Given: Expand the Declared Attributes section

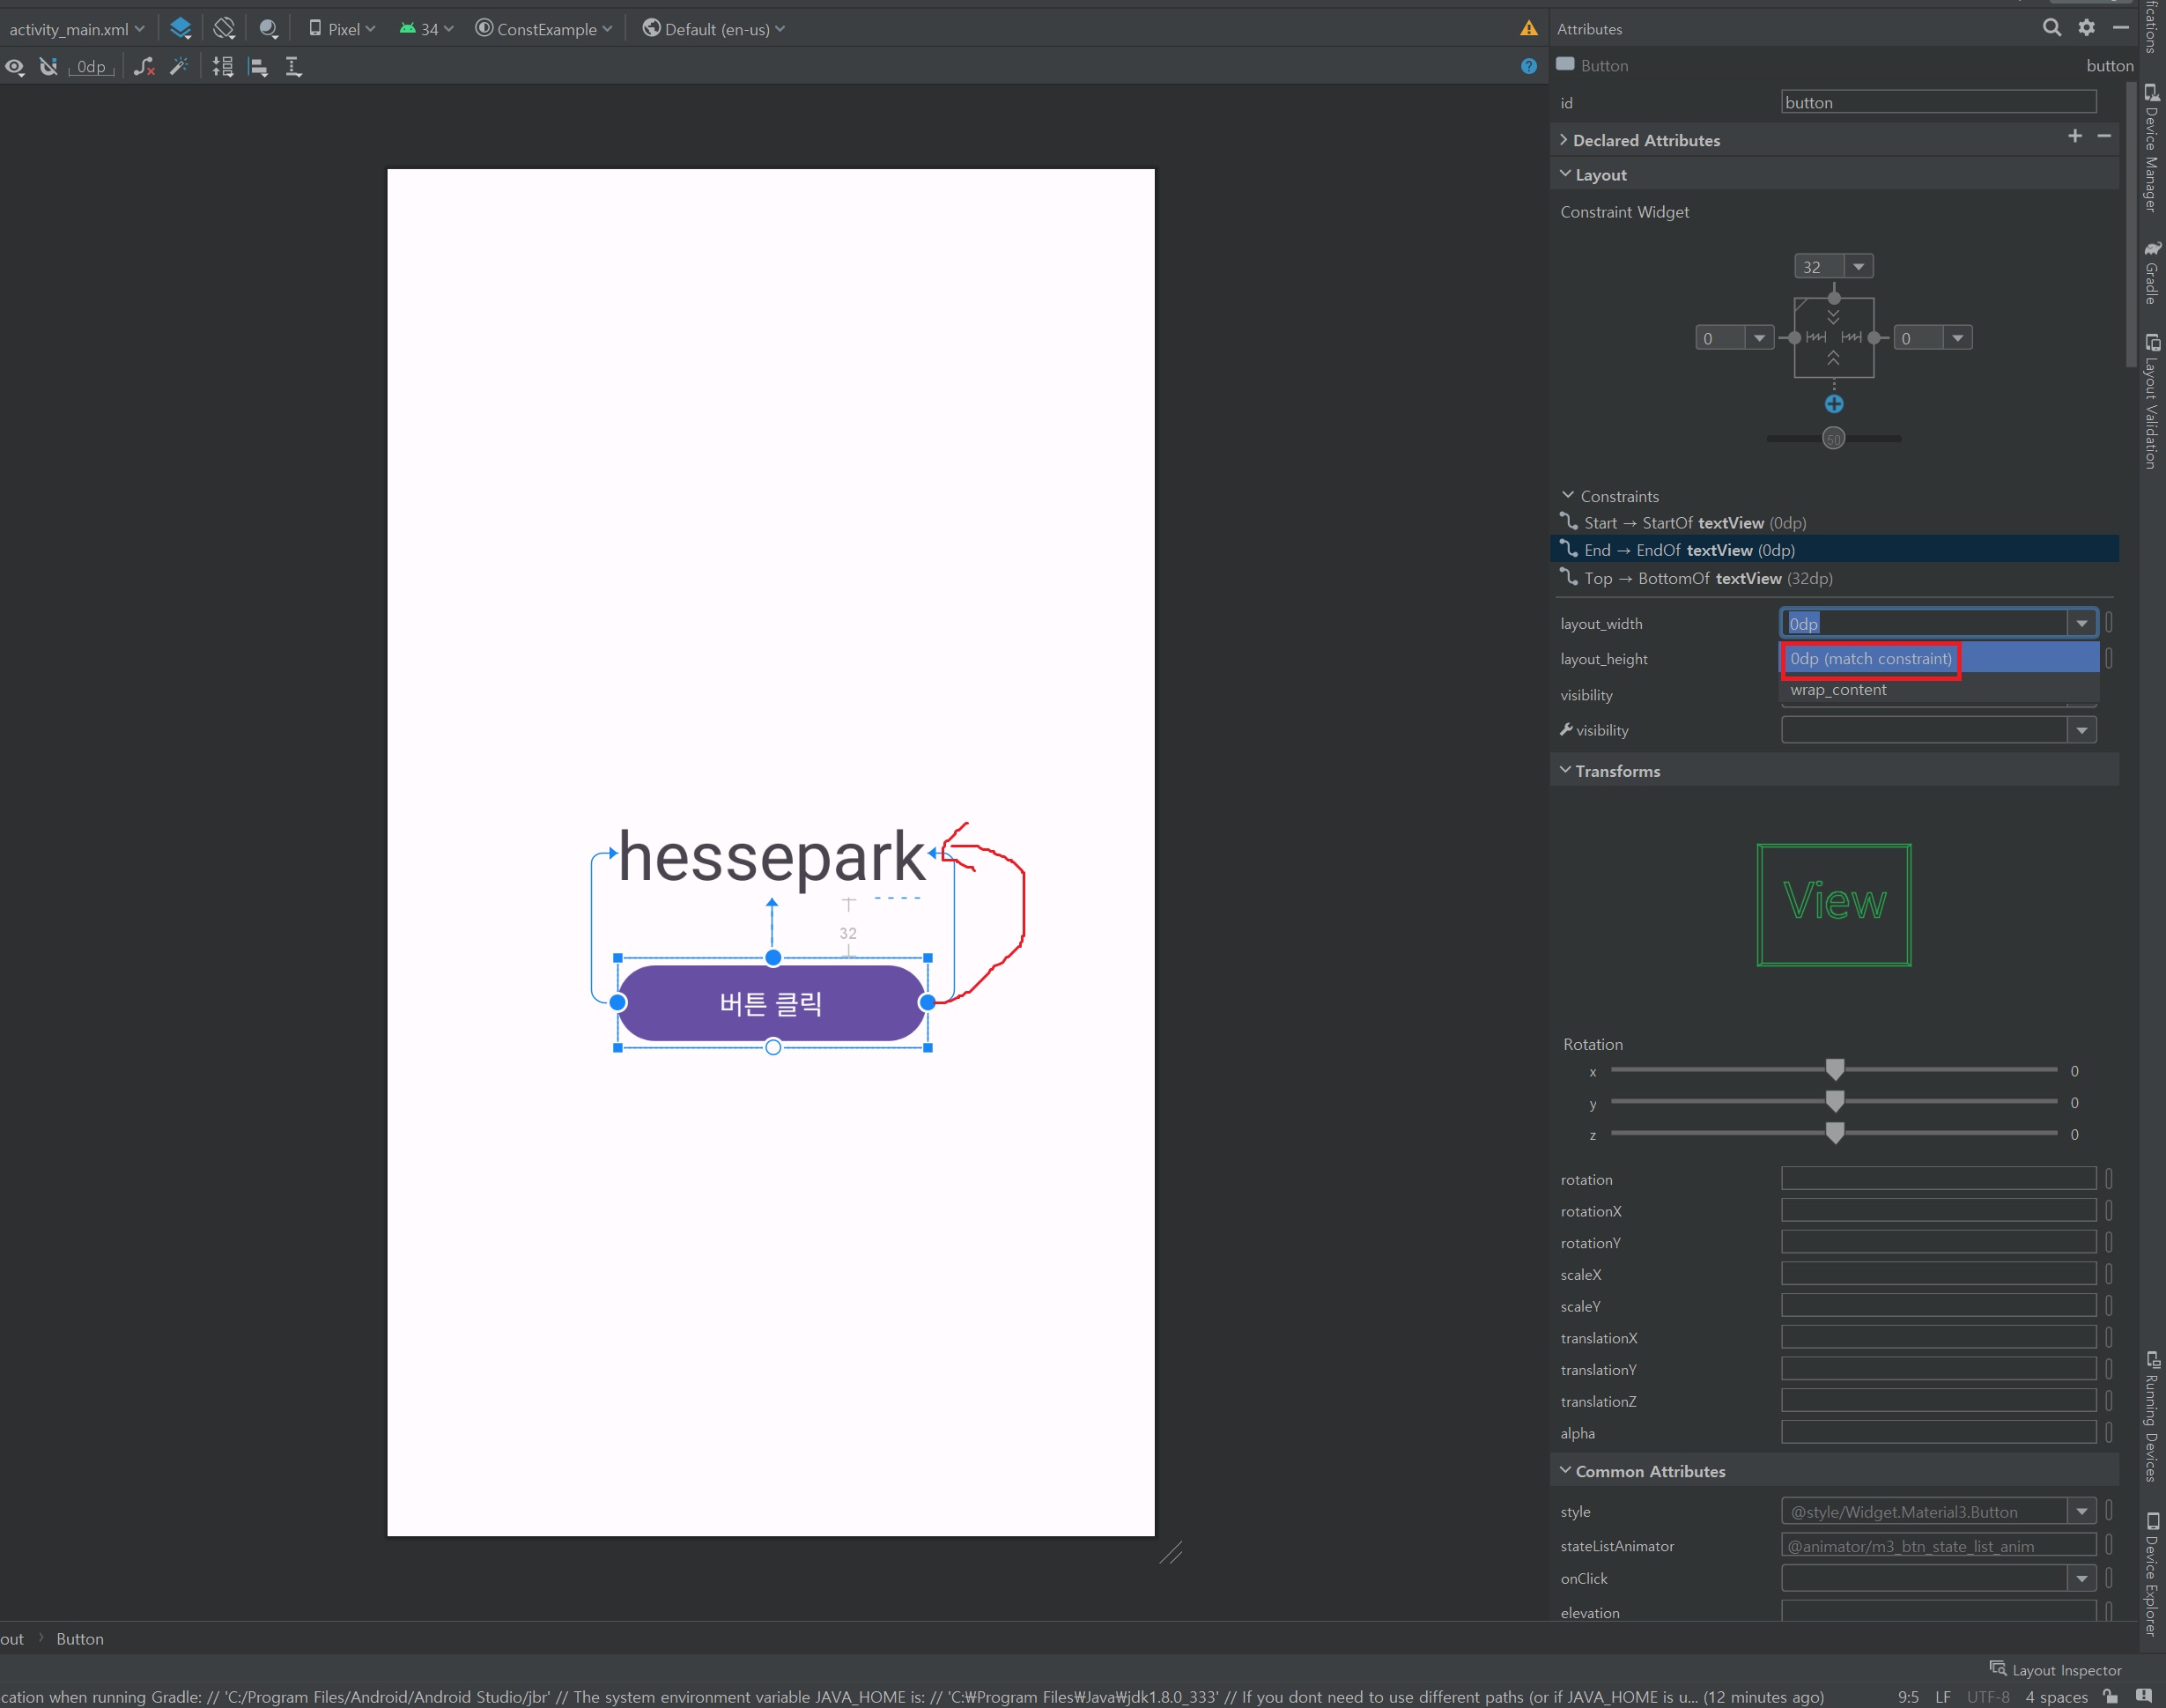Looking at the screenshot, I should click(1564, 140).
